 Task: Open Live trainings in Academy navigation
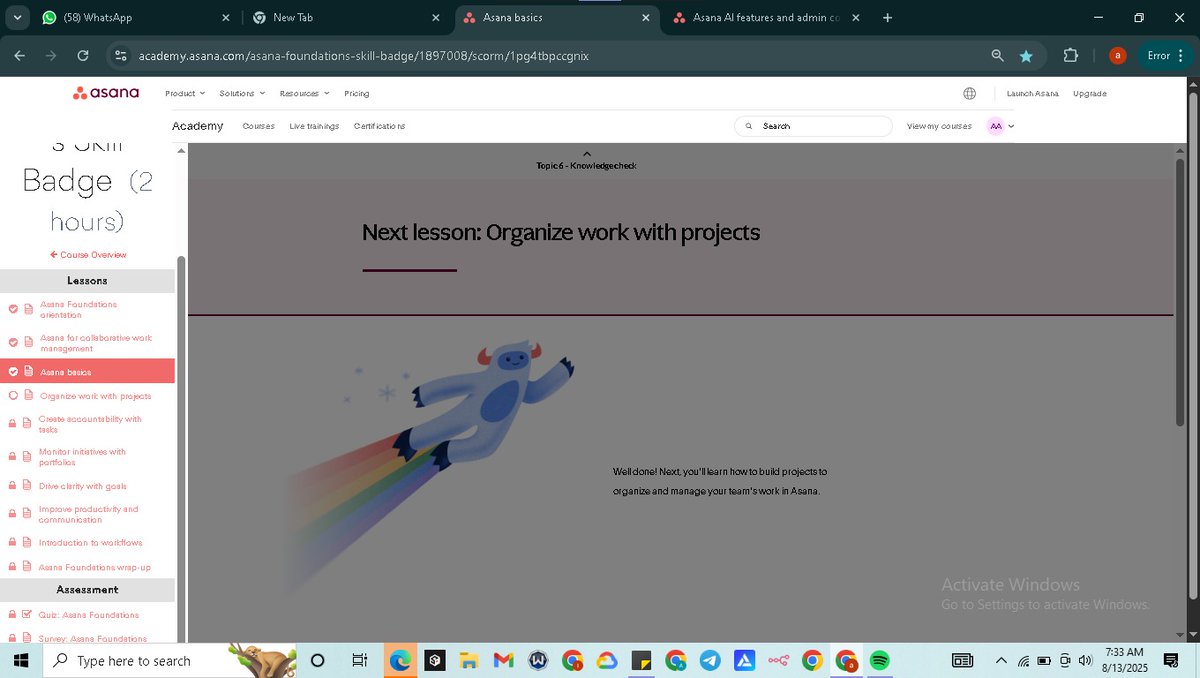pyautogui.click(x=314, y=126)
